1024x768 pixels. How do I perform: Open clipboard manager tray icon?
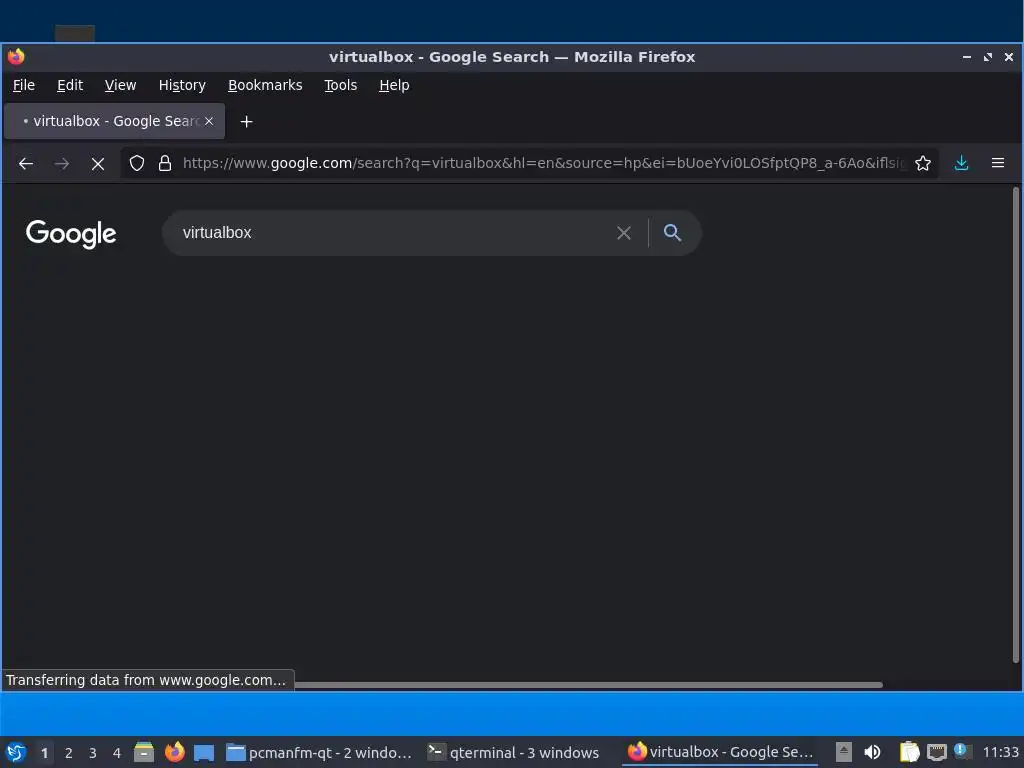click(x=909, y=752)
